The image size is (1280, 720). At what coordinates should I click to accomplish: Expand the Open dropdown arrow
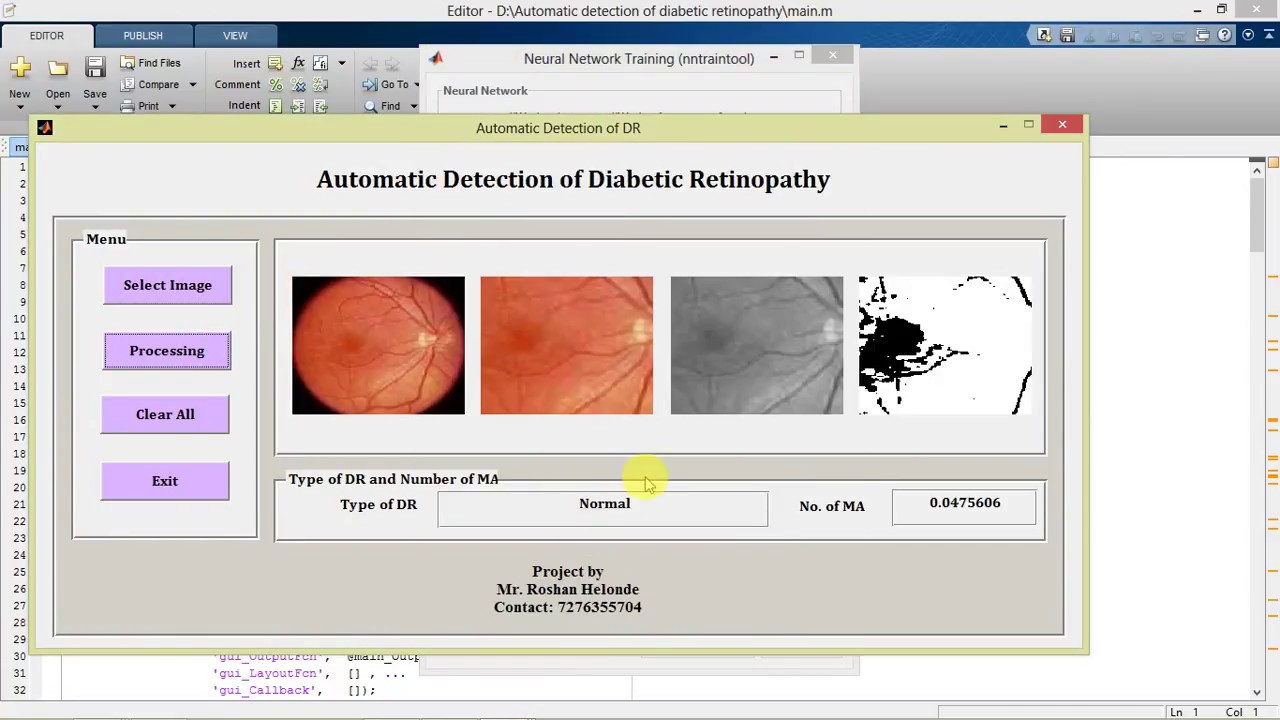58,106
